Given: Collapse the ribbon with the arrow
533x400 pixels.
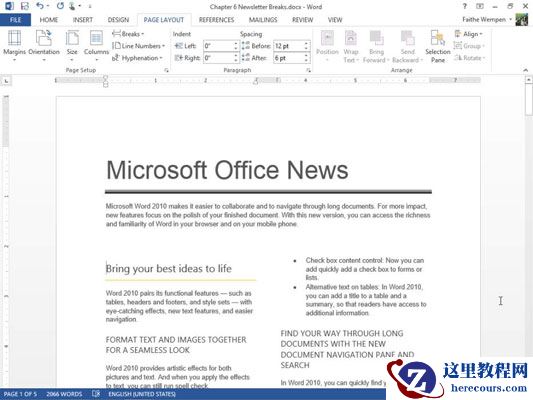Looking at the screenshot, I should click(526, 70).
